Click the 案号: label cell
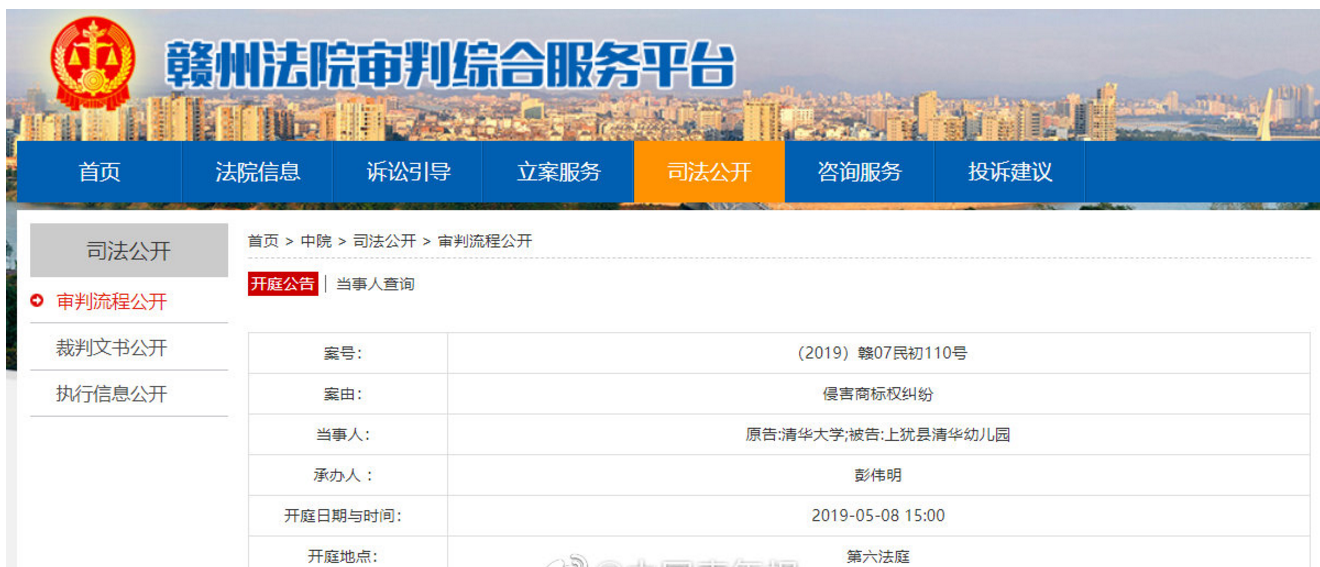Viewport: 1320px width, 567px height. pyautogui.click(x=348, y=353)
